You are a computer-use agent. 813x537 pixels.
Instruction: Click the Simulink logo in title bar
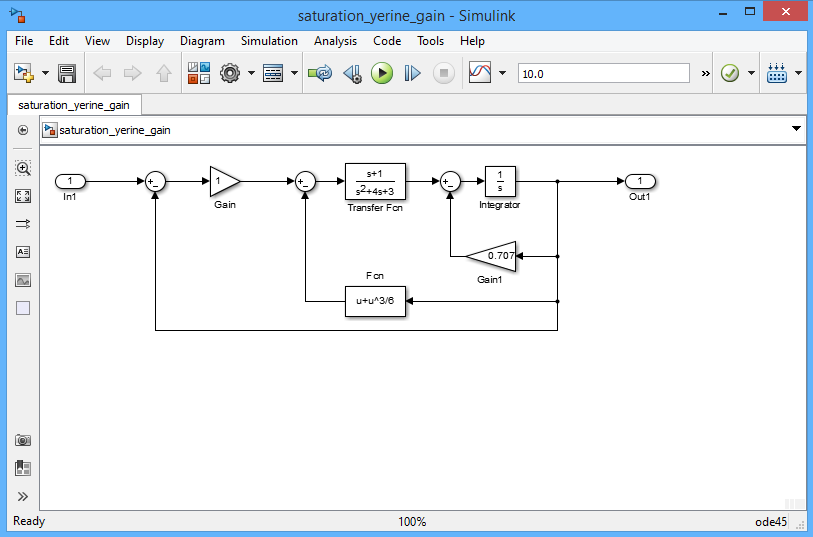(18, 15)
